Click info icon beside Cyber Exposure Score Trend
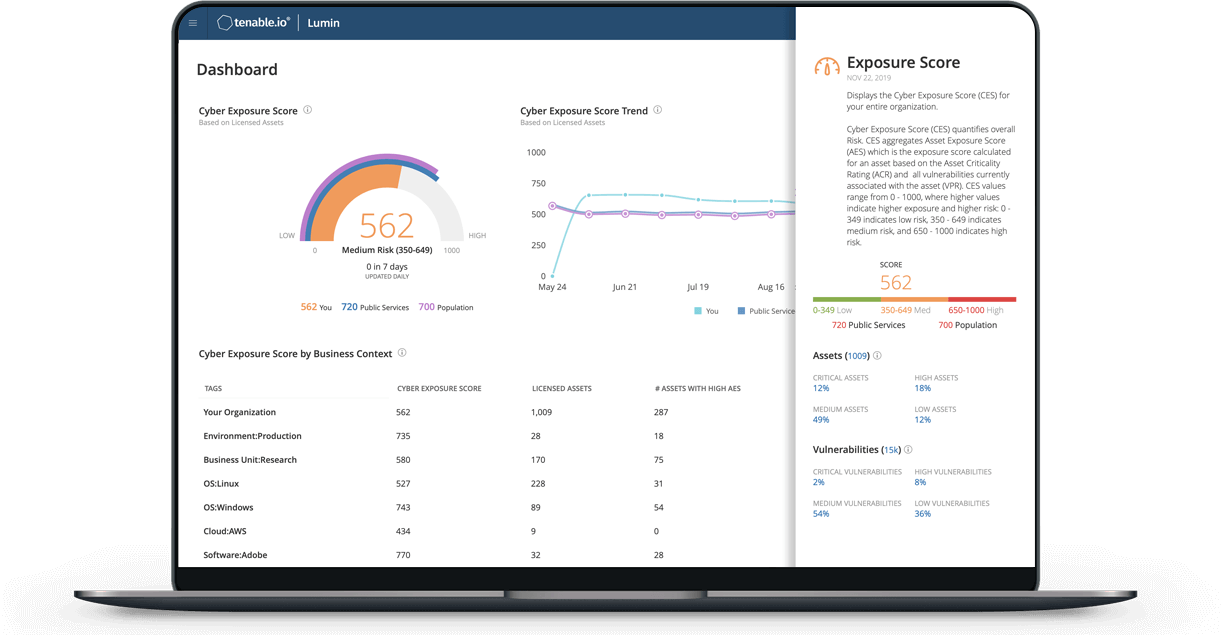The image size is (1224, 635). (658, 110)
